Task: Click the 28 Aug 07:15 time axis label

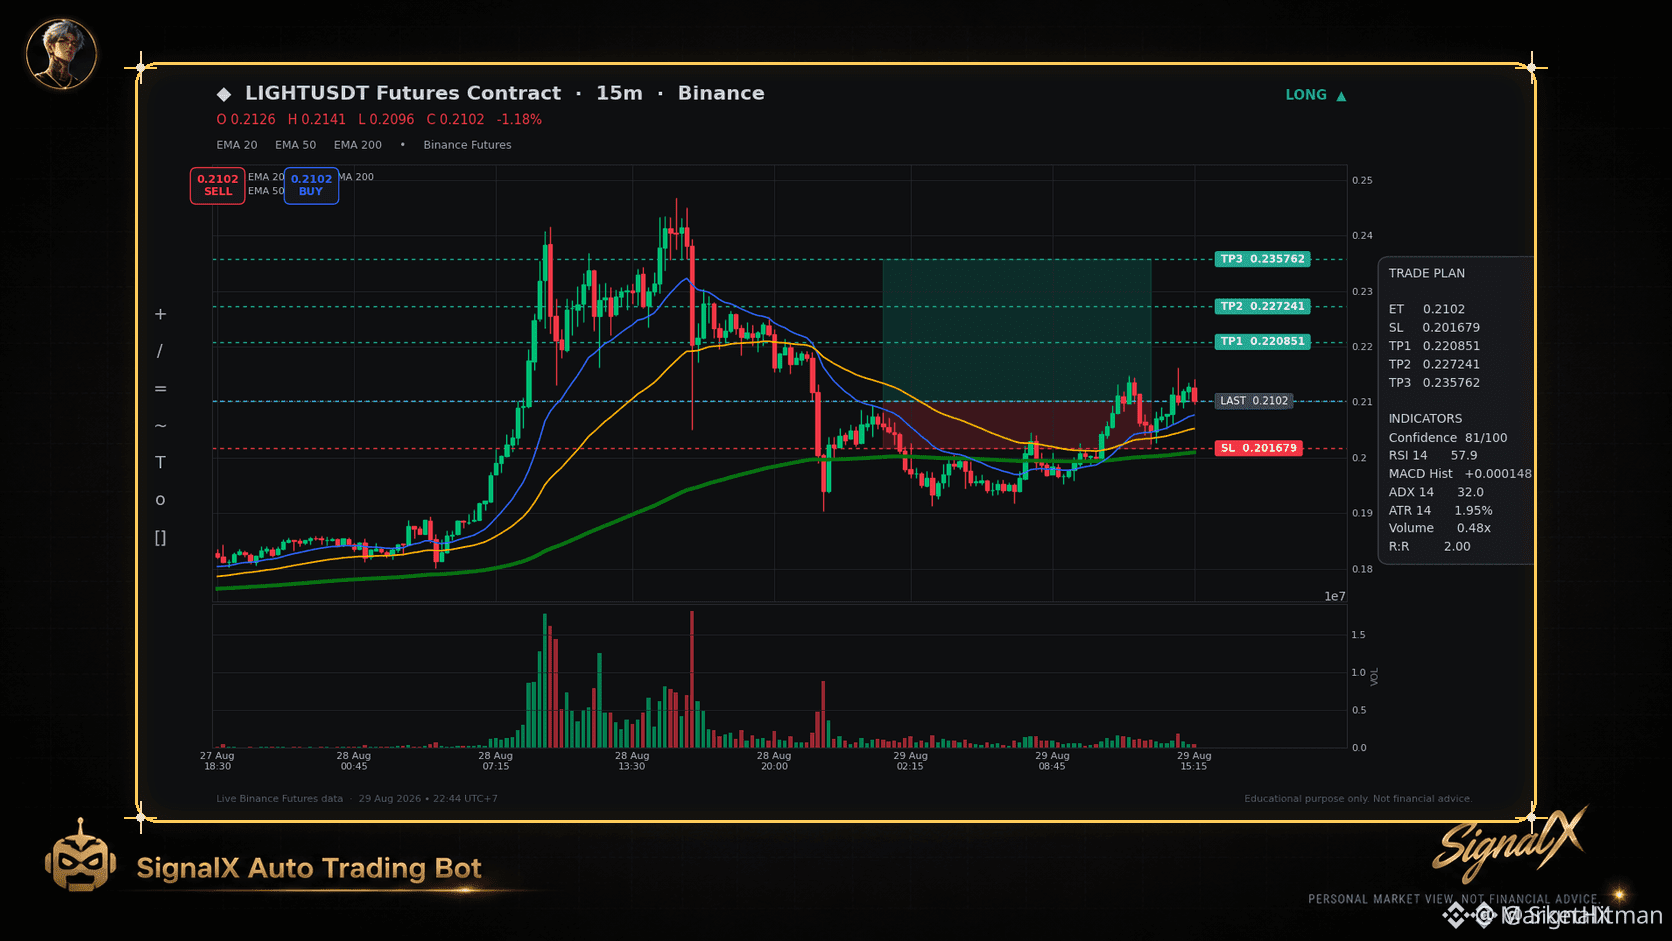Action: click(495, 761)
